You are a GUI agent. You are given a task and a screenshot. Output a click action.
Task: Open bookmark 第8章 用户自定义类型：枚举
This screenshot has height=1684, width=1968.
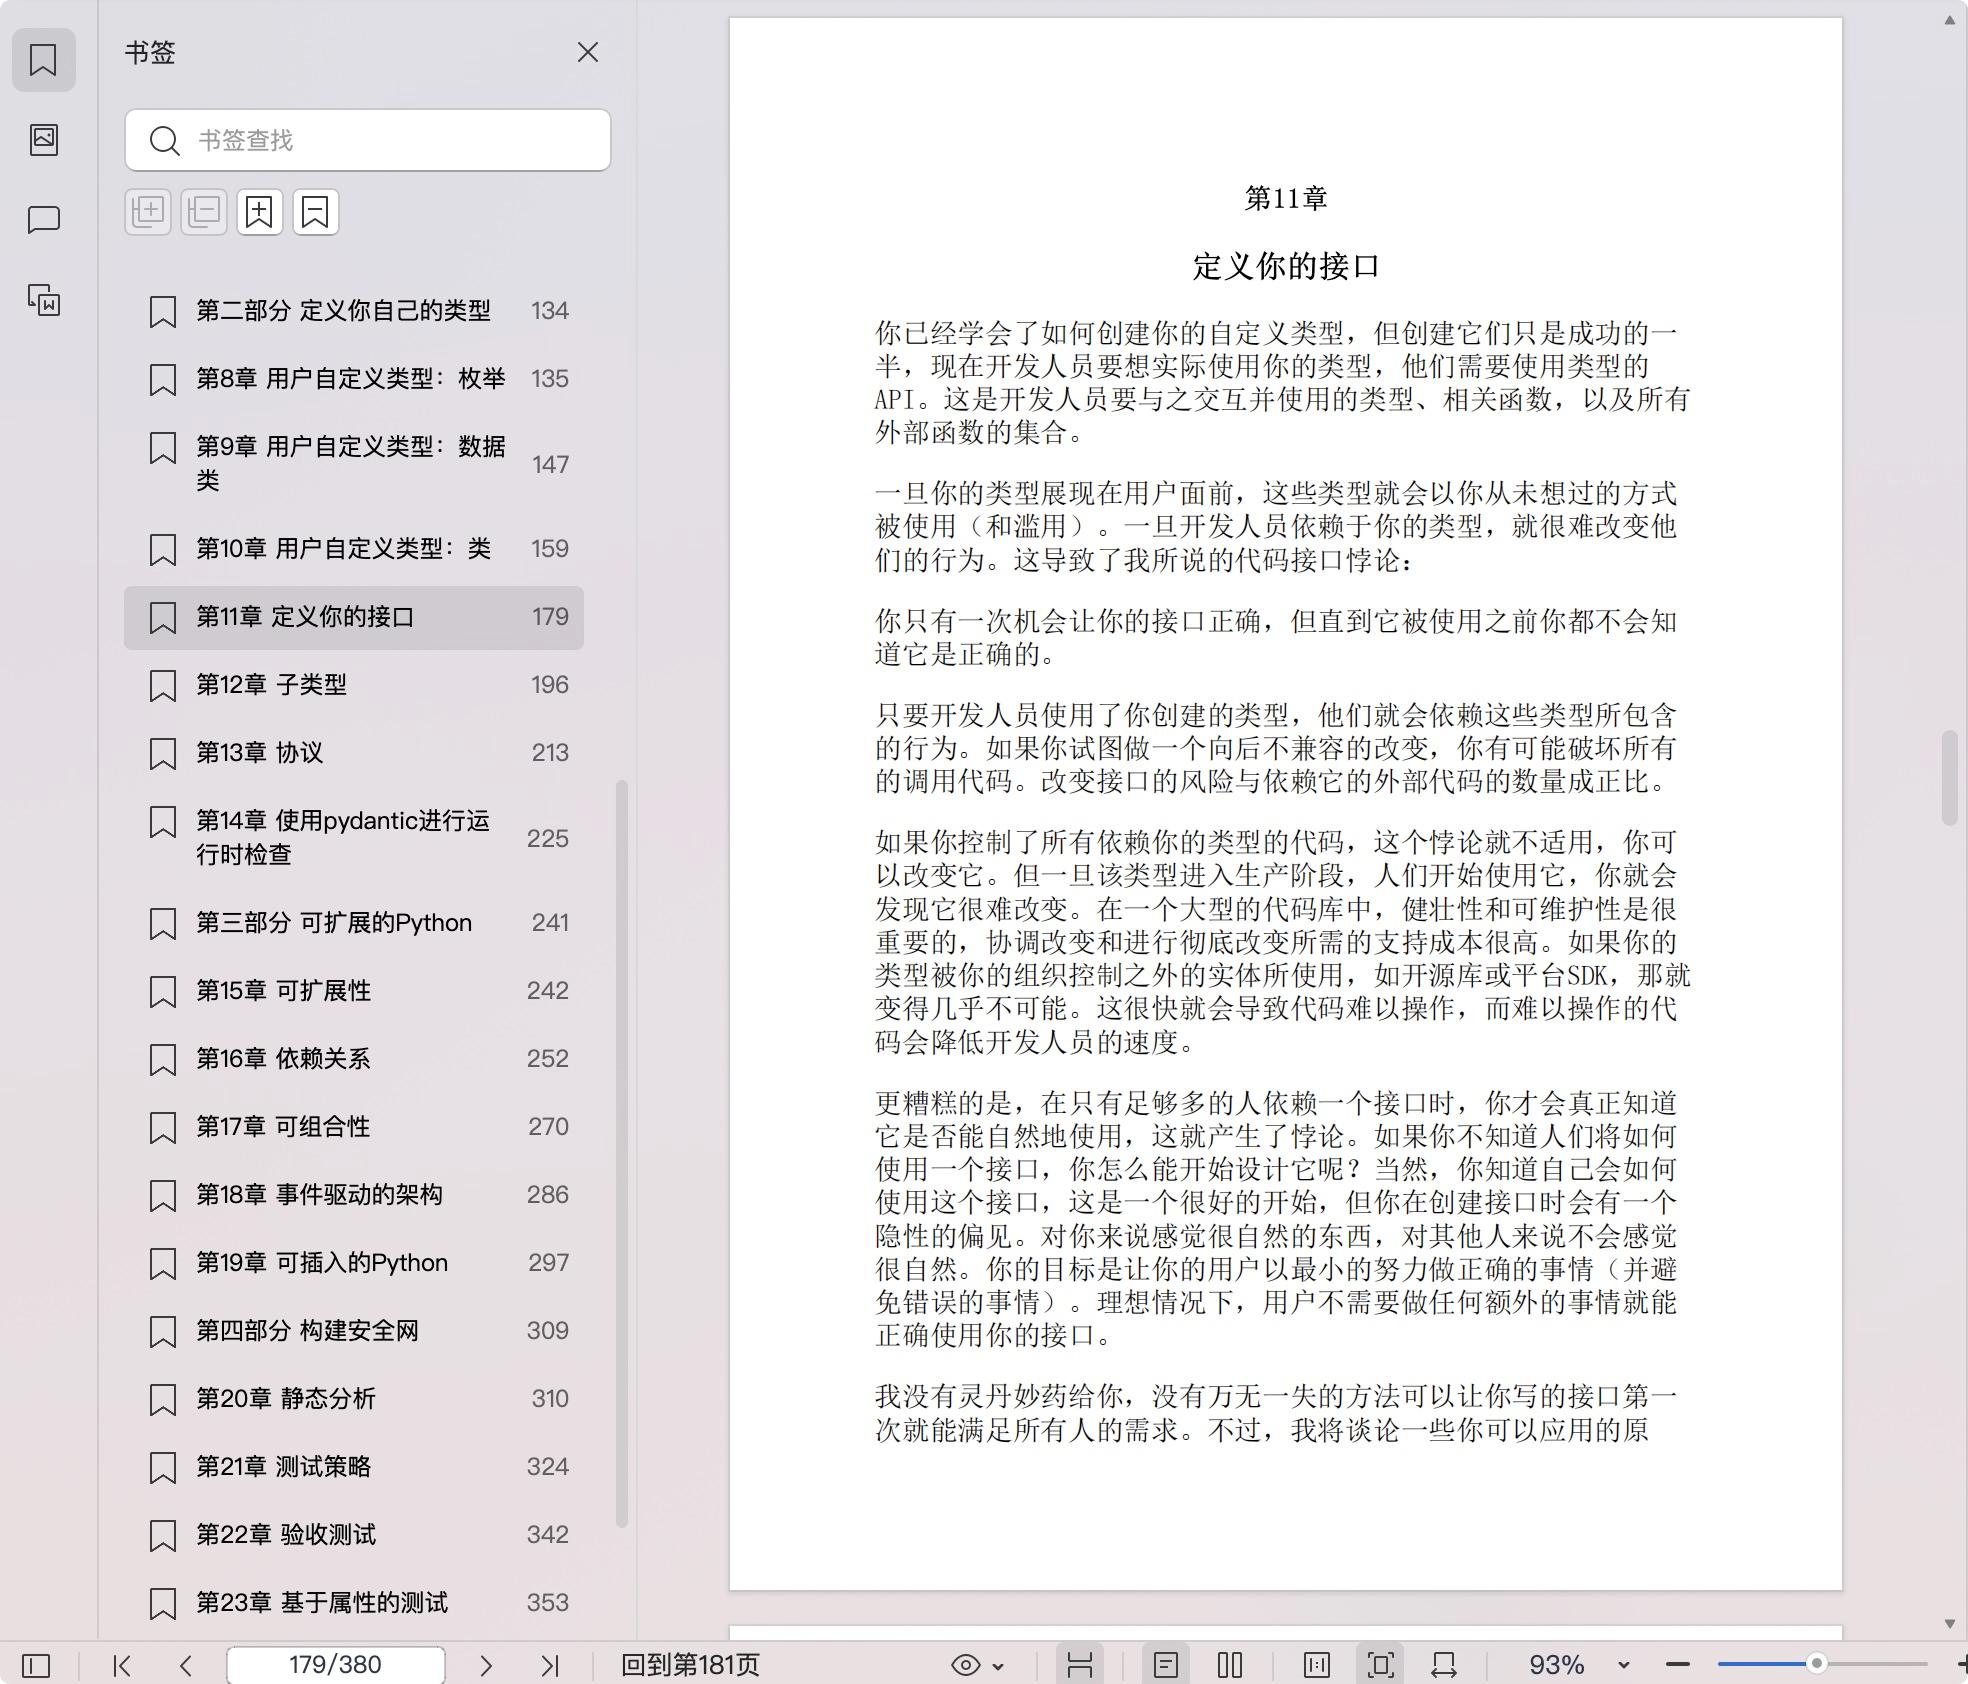coord(354,379)
